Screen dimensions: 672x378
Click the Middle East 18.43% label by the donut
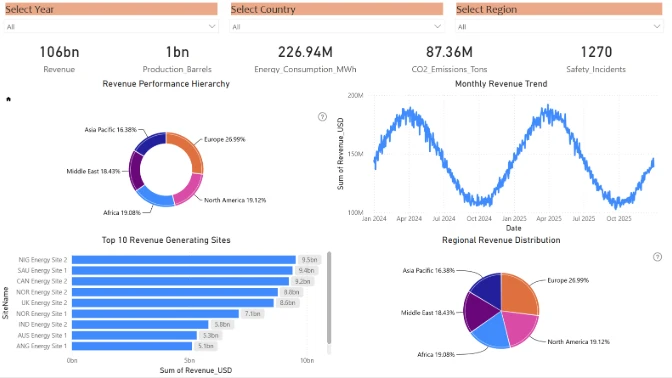(x=93, y=171)
